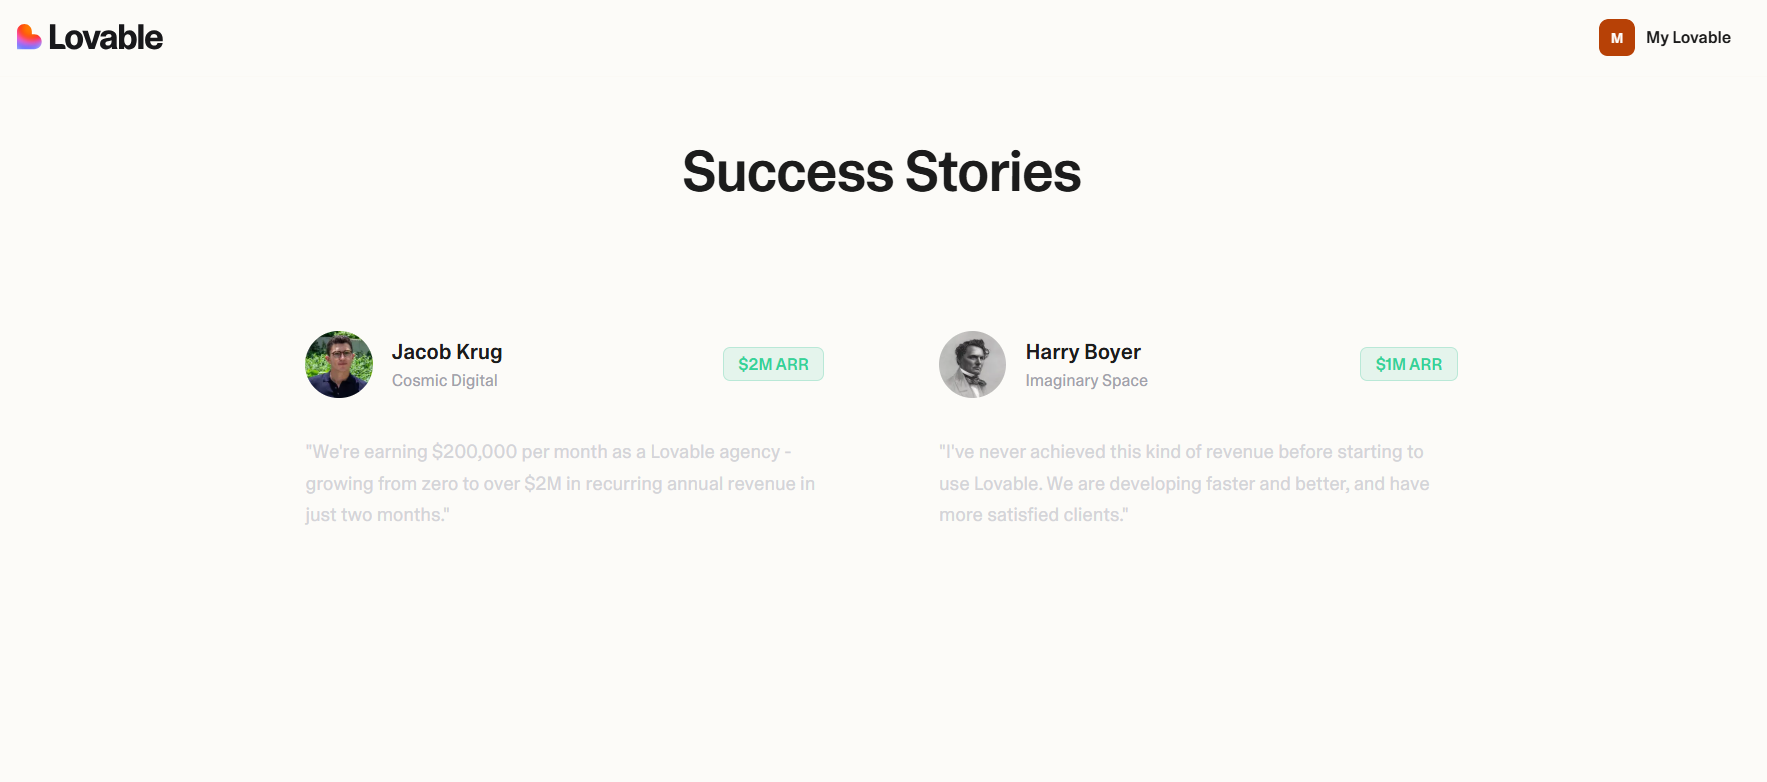Click the Lovable heart logo icon
1767x782 pixels.
28,36
